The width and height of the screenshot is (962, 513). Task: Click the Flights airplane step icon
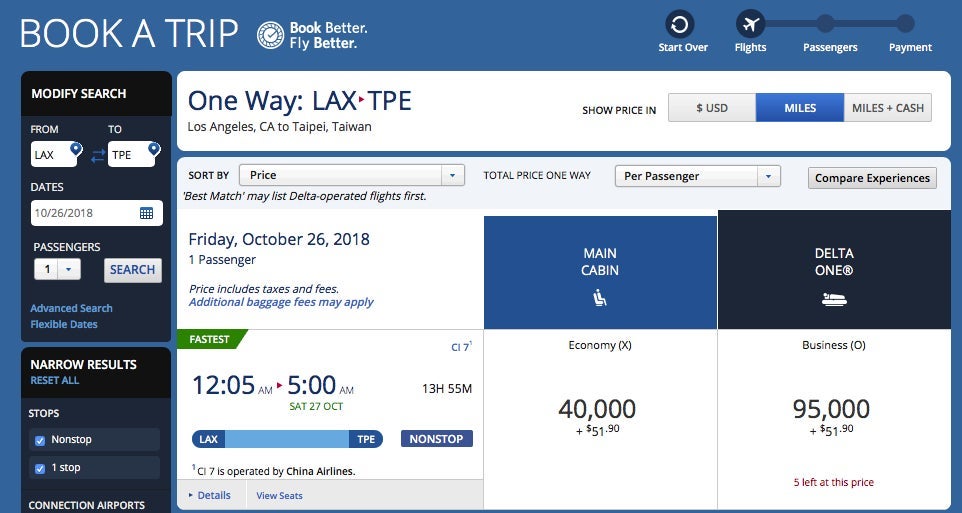tap(750, 24)
